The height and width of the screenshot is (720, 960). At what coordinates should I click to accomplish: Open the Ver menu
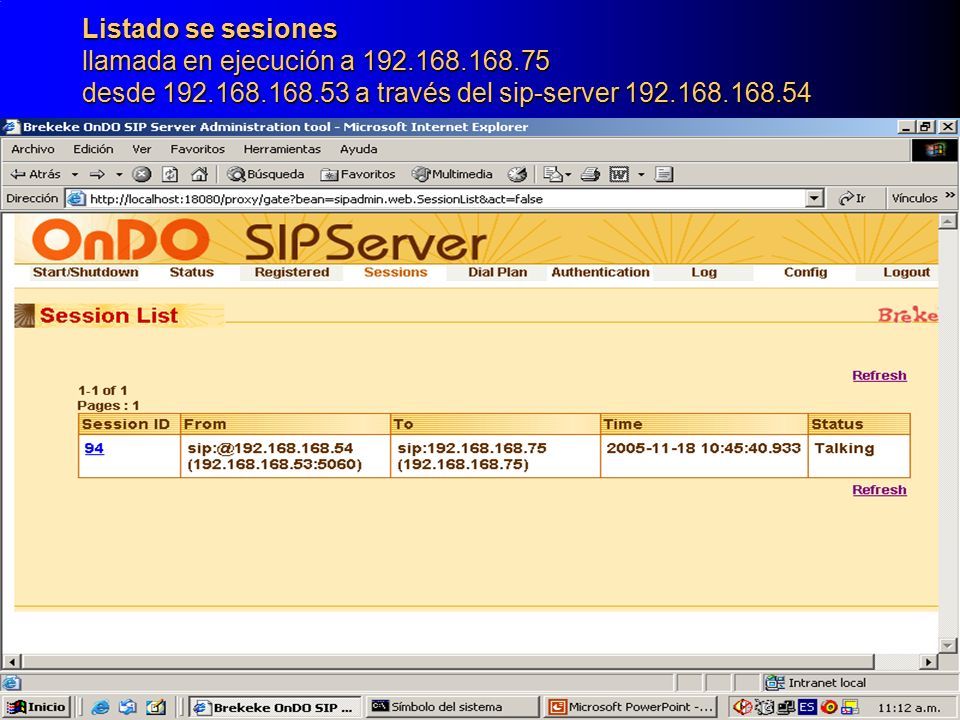point(141,149)
